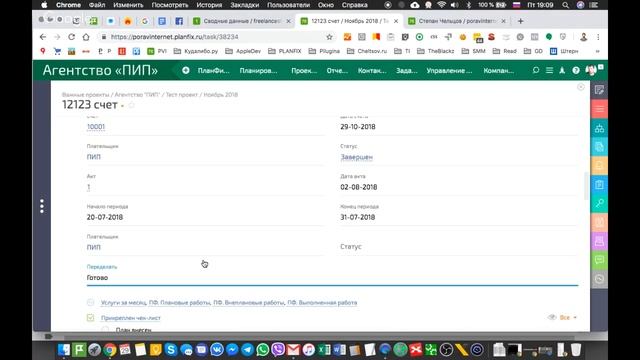
Task: Open the ПланФи... header menu
Action: [x=213, y=71]
